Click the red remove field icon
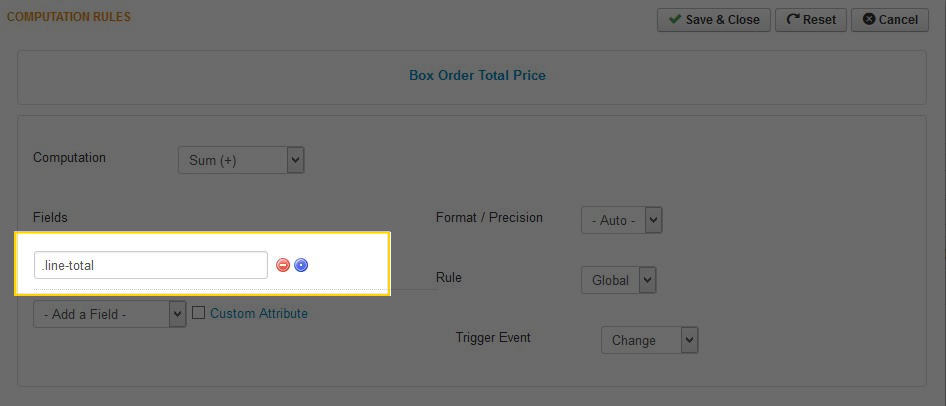This screenshot has width=946, height=406. tap(283, 265)
